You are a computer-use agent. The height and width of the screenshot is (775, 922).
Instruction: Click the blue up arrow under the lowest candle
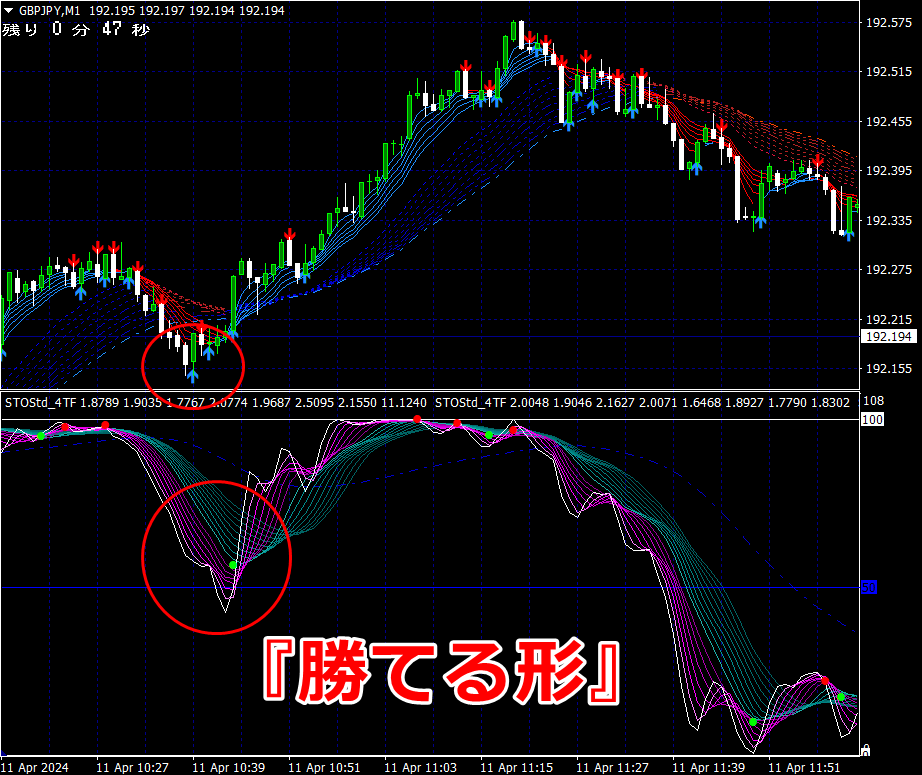[192, 376]
